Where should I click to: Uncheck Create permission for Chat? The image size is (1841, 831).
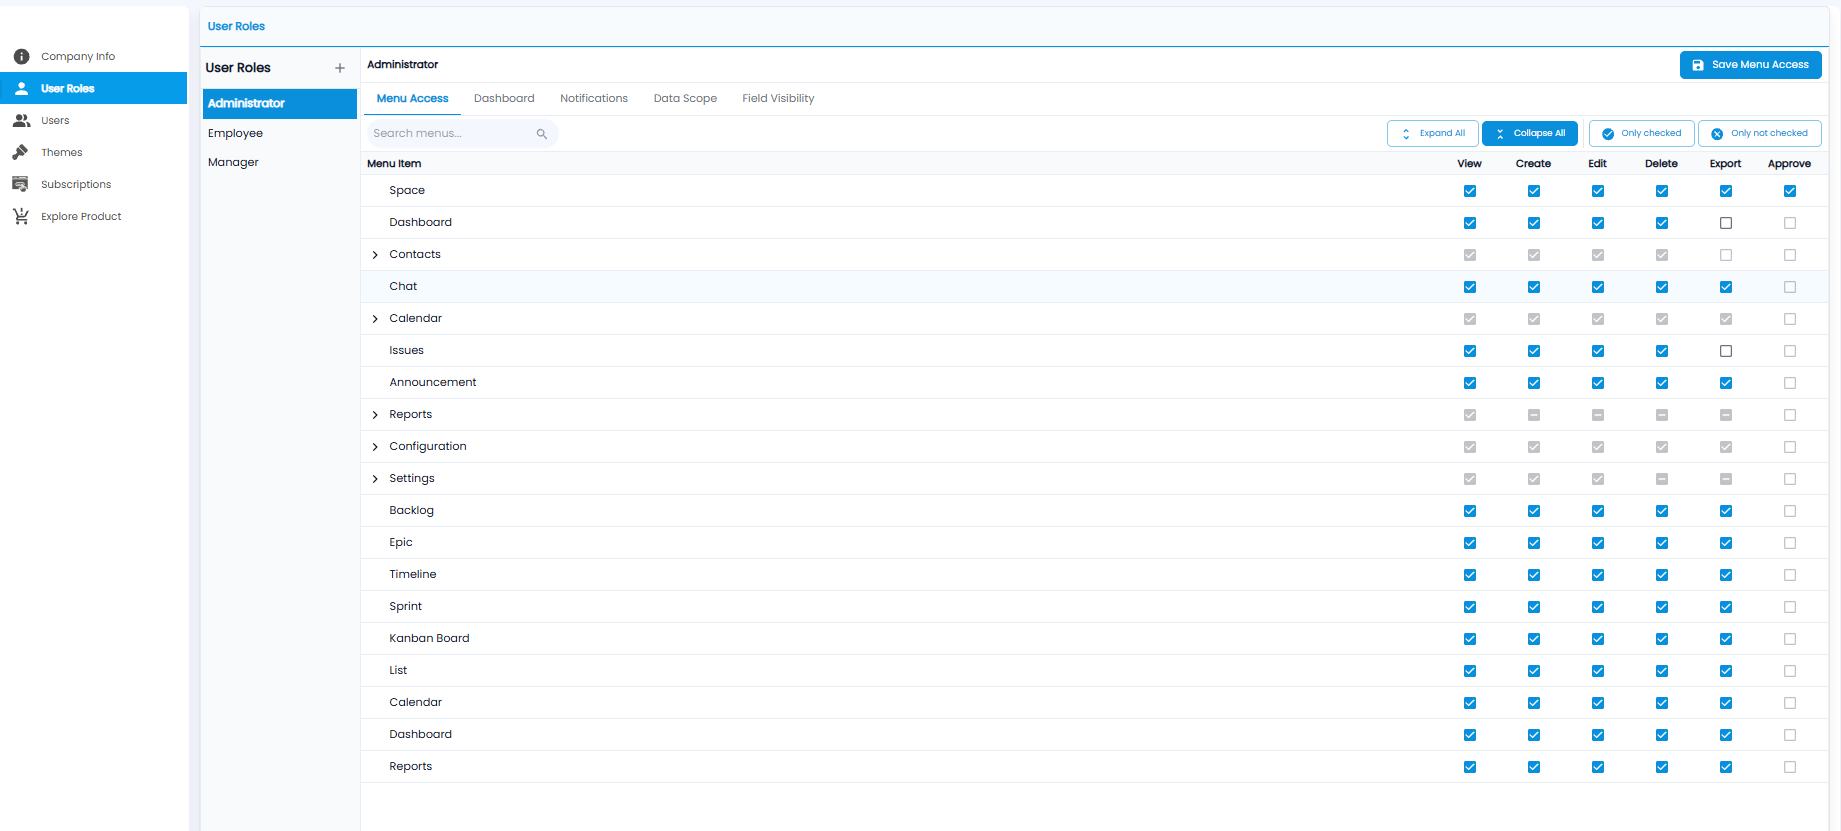(1534, 287)
